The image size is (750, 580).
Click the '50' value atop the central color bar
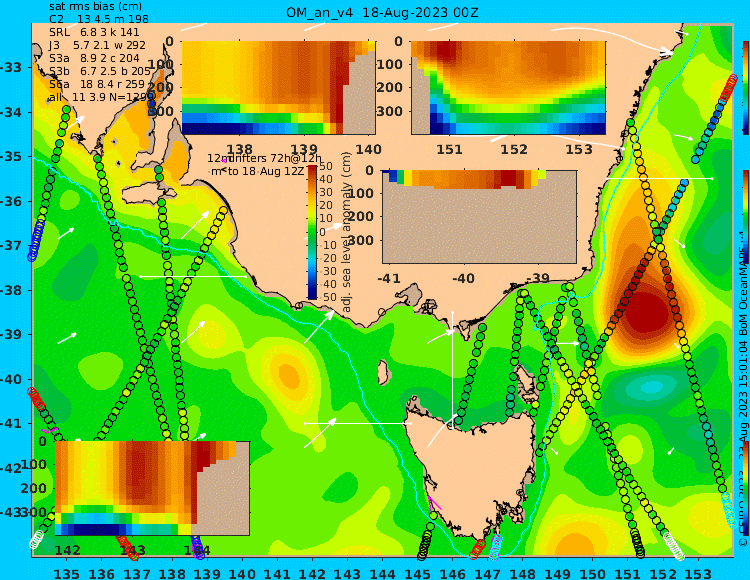point(326,166)
